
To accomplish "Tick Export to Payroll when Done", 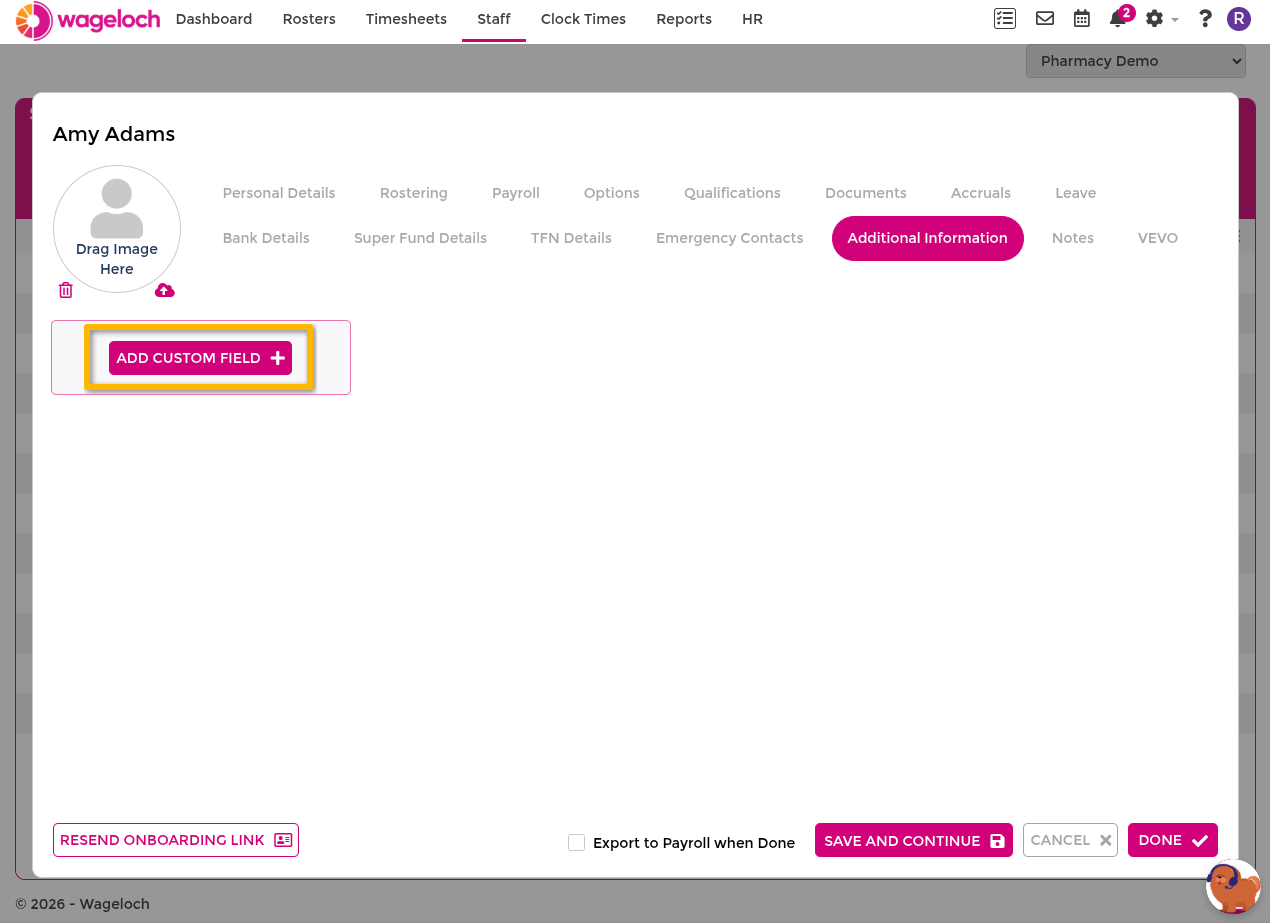I will point(576,842).
